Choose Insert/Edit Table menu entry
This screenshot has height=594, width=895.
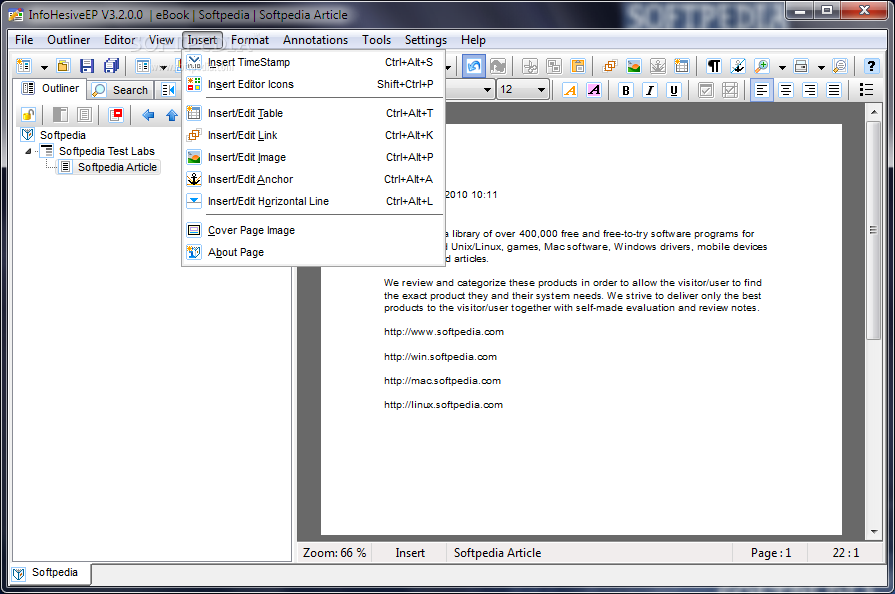point(312,113)
